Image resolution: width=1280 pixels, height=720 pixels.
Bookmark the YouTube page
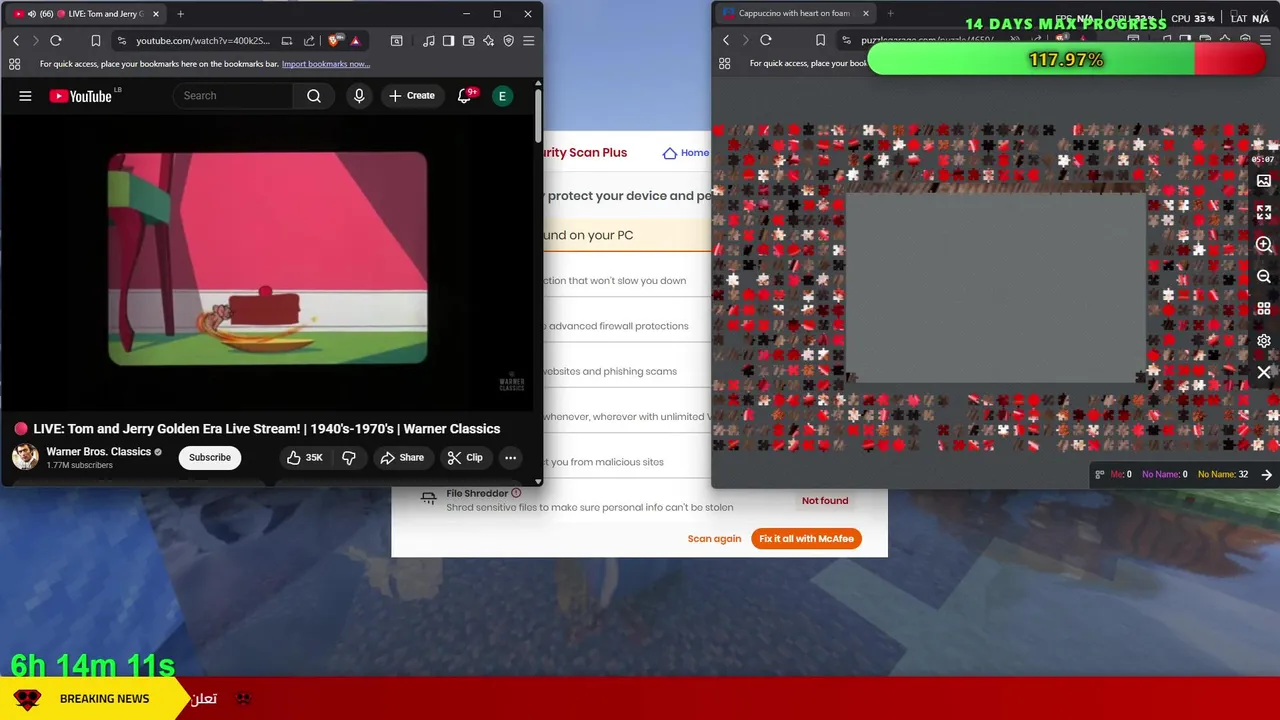tap(96, 41)
